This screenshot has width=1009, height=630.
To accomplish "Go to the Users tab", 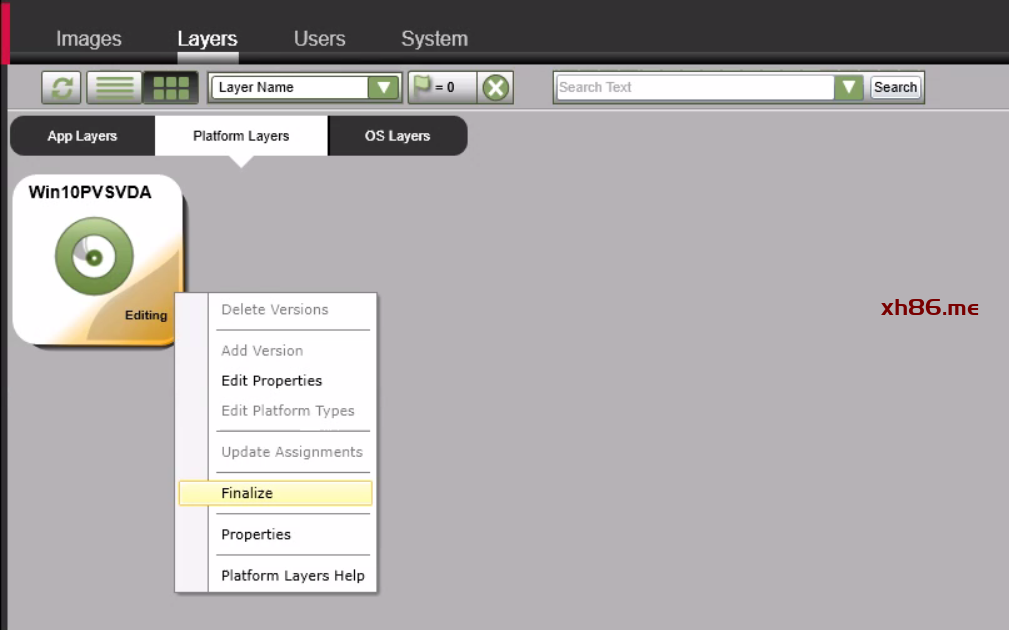I will pos(319,39).
